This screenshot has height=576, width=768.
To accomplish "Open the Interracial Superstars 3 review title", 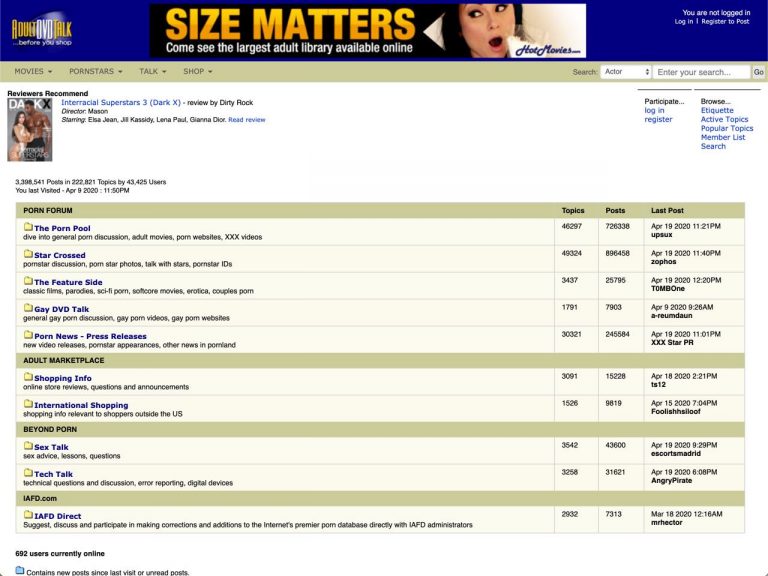I will pos(120,102).
